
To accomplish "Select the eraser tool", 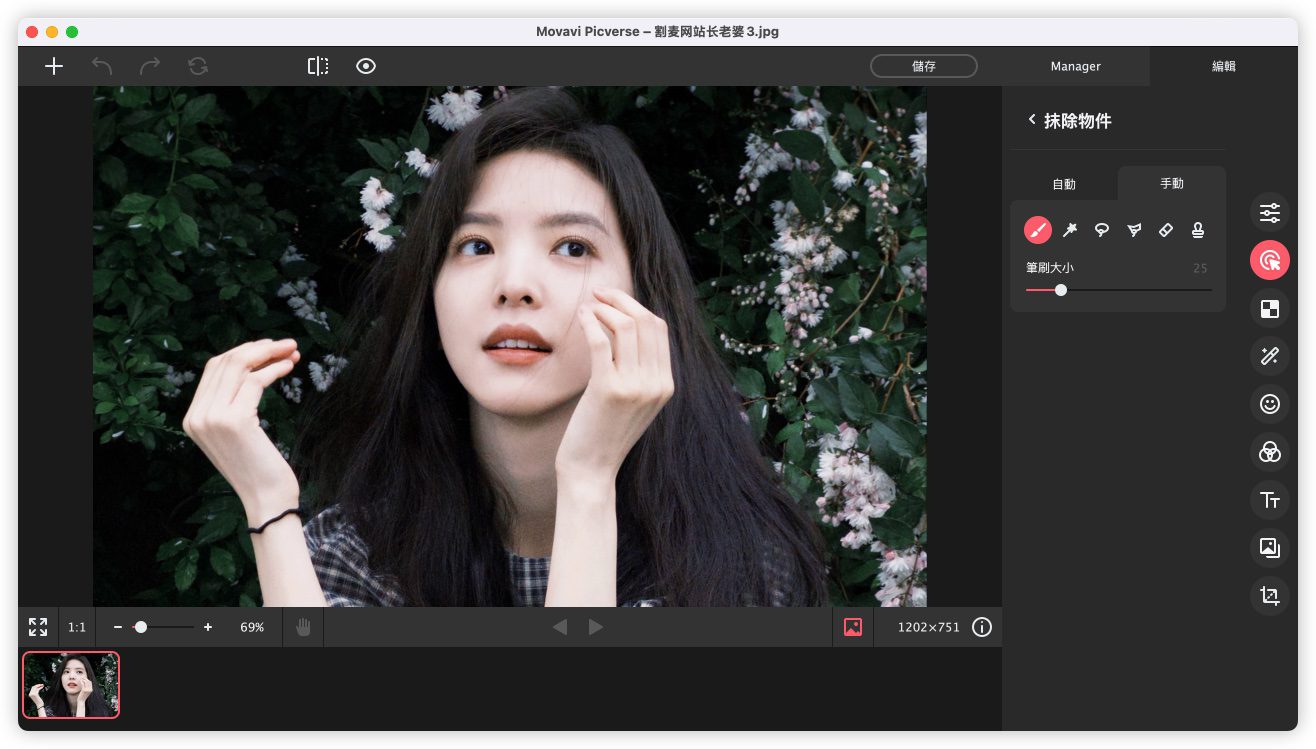I will pos(1166,231).
